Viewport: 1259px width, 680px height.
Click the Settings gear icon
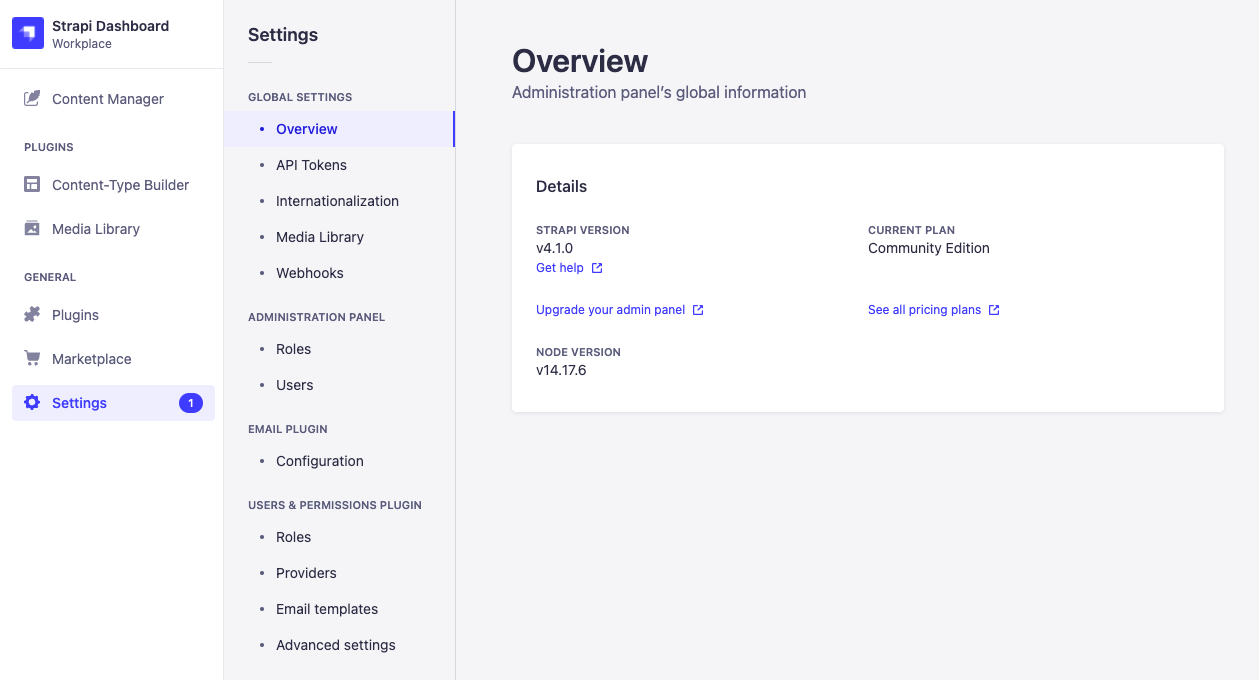[32, 402]
